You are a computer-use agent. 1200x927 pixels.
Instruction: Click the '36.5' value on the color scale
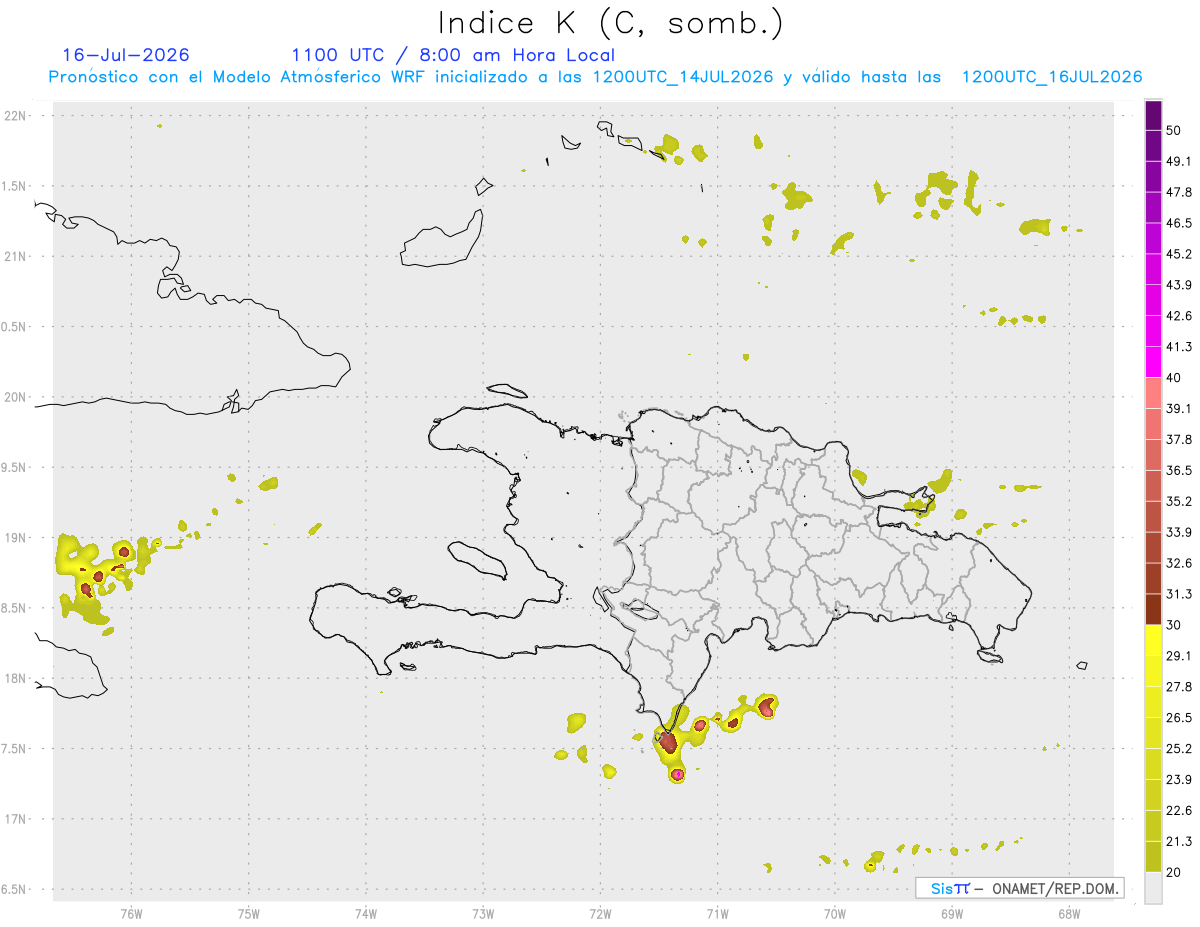(x=1179, y=470)
